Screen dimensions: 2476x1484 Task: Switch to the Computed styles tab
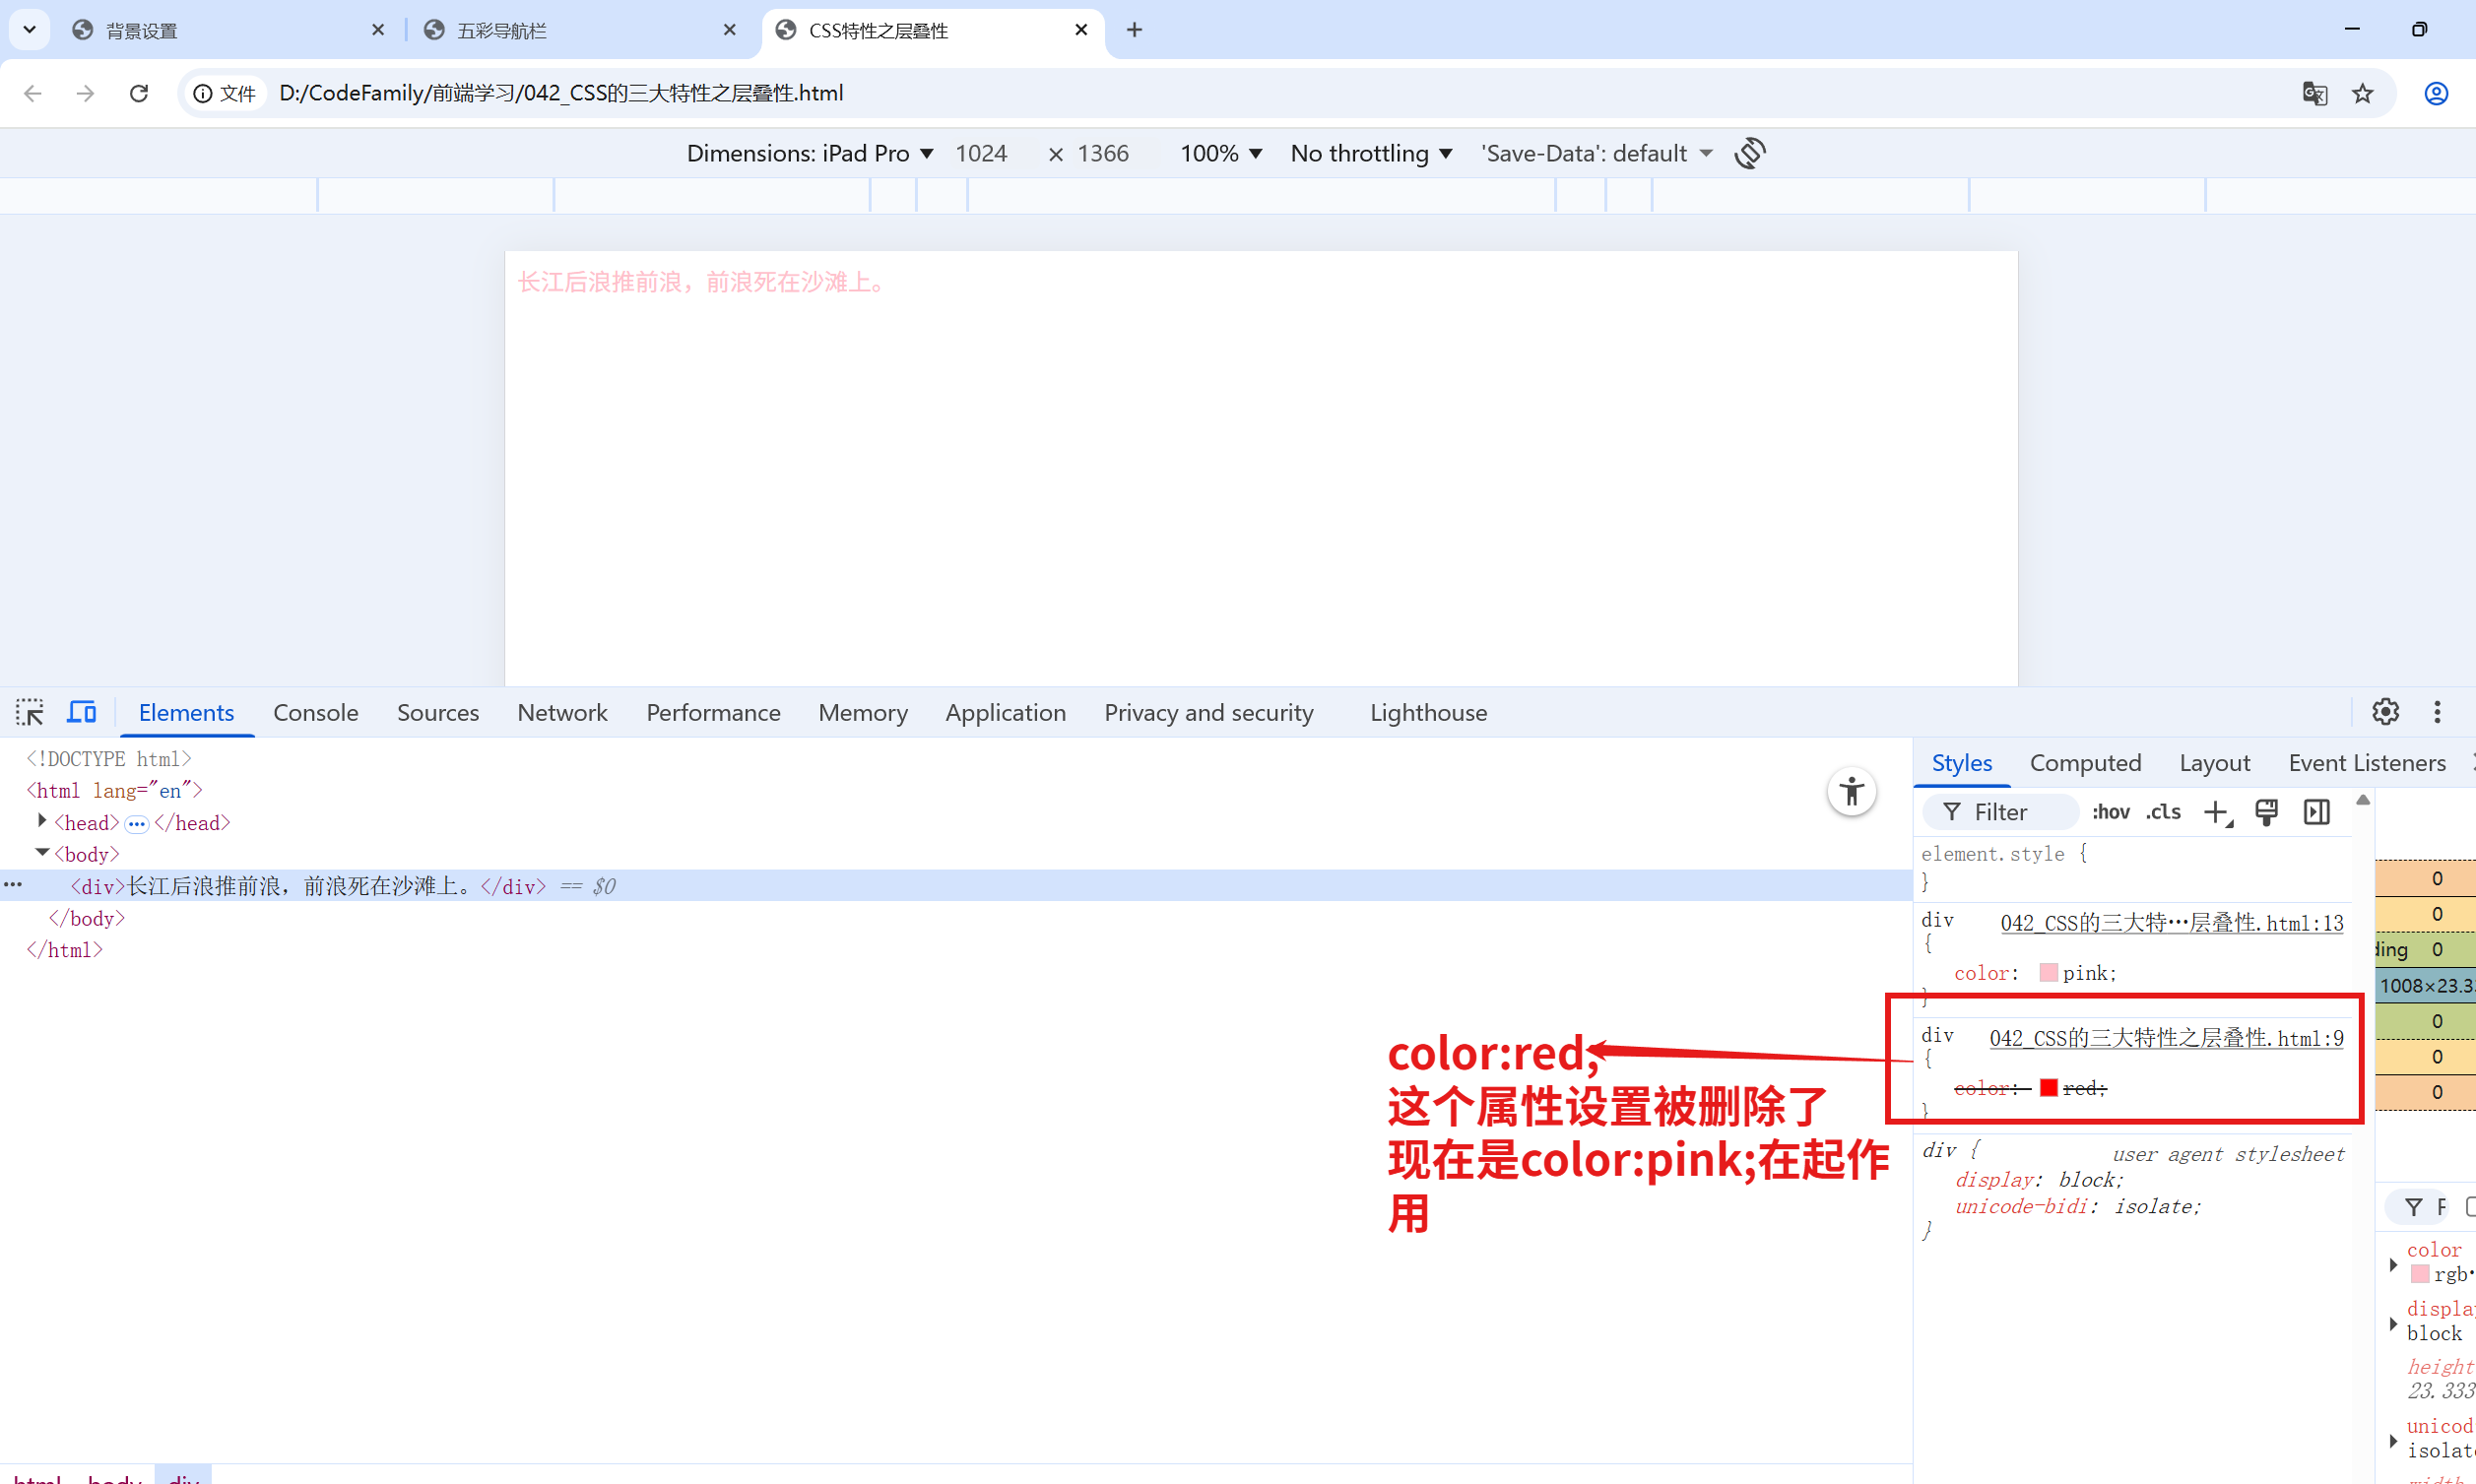[x=2085, y=763]
